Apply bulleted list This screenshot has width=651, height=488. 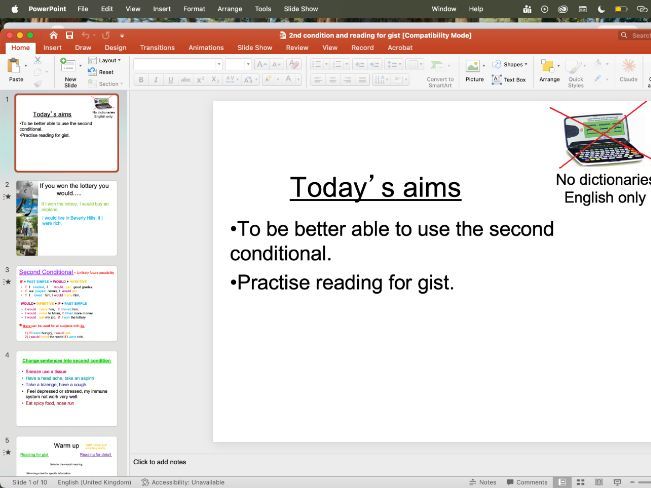[x=317, y=64]
